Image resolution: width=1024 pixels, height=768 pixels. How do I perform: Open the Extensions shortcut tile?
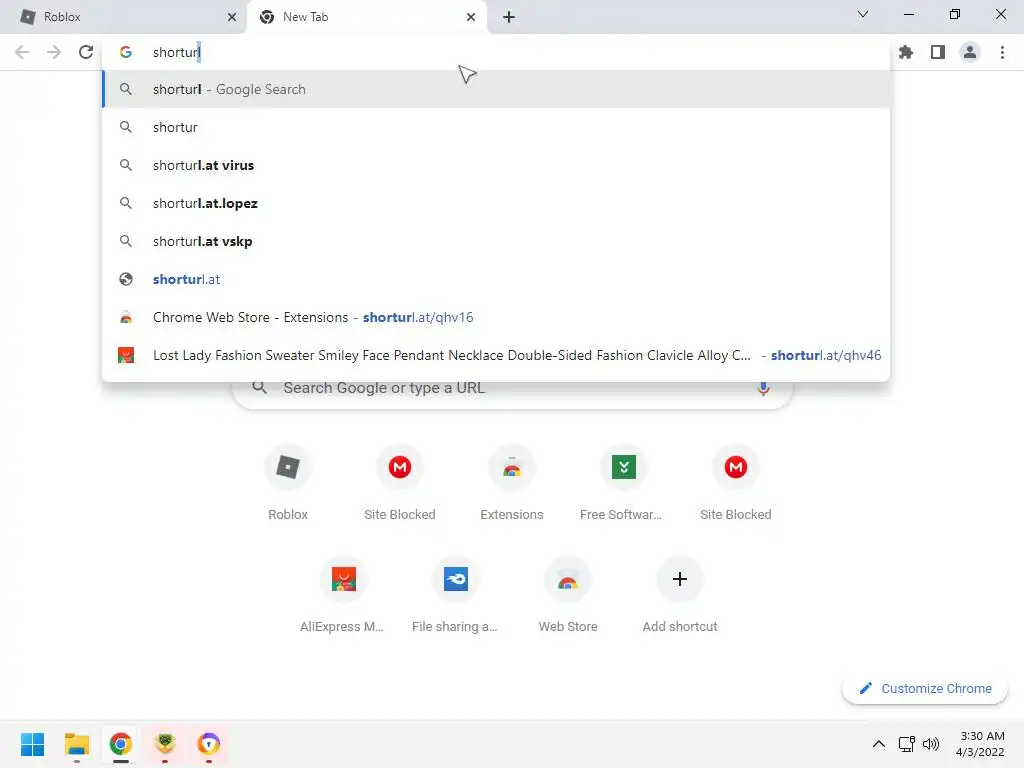point(512,483)
